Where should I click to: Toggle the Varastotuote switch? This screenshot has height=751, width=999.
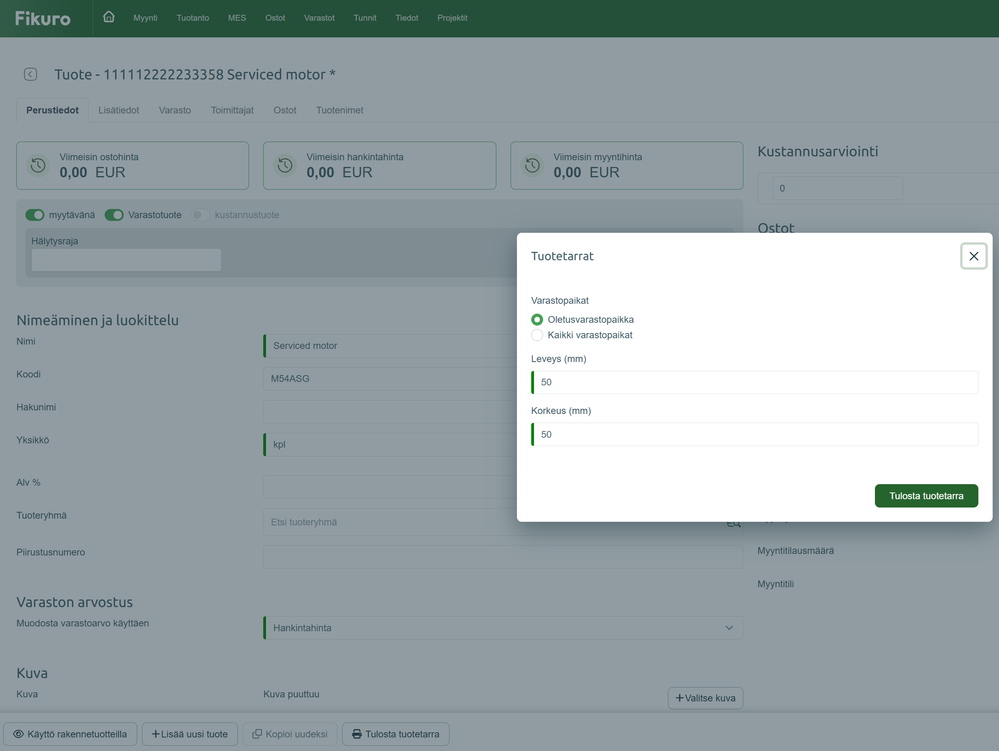[x=114, y=215]
